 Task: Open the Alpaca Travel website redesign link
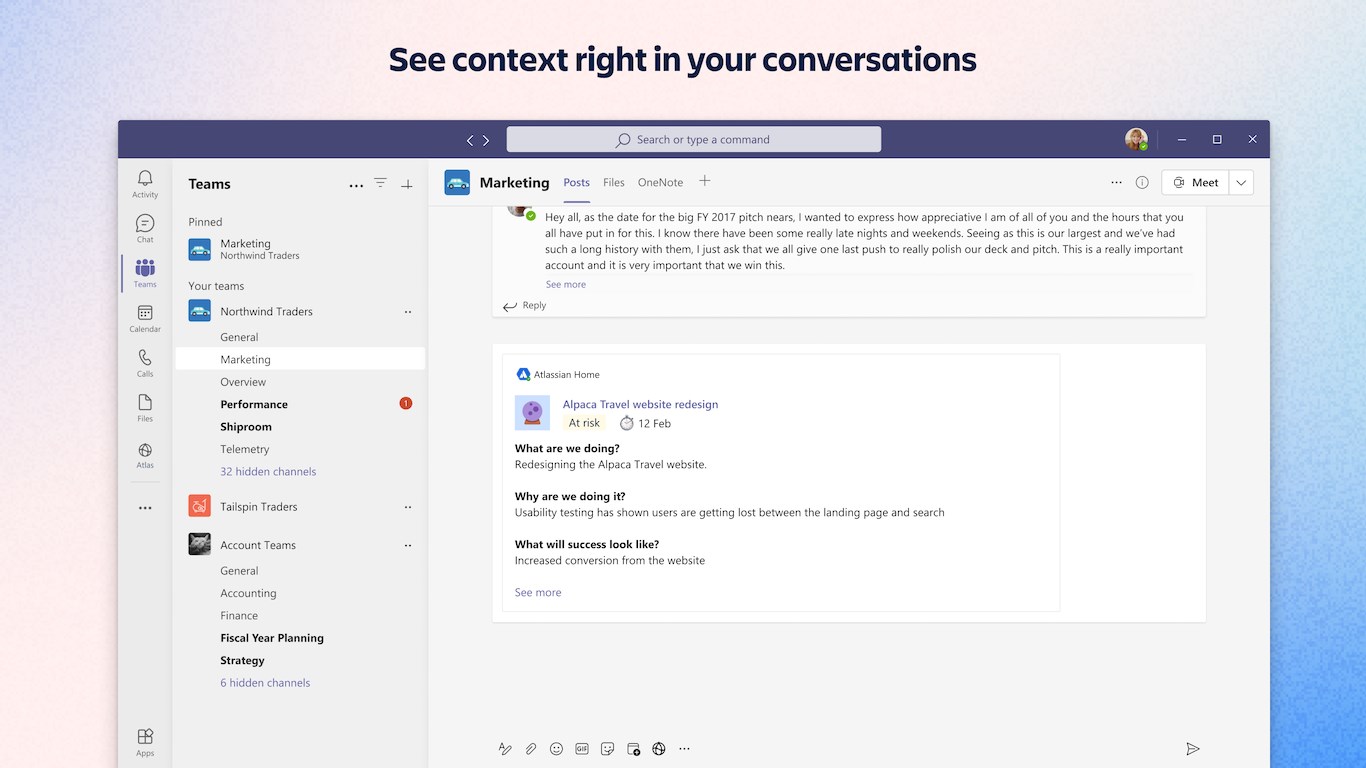(x=640, y=405)
